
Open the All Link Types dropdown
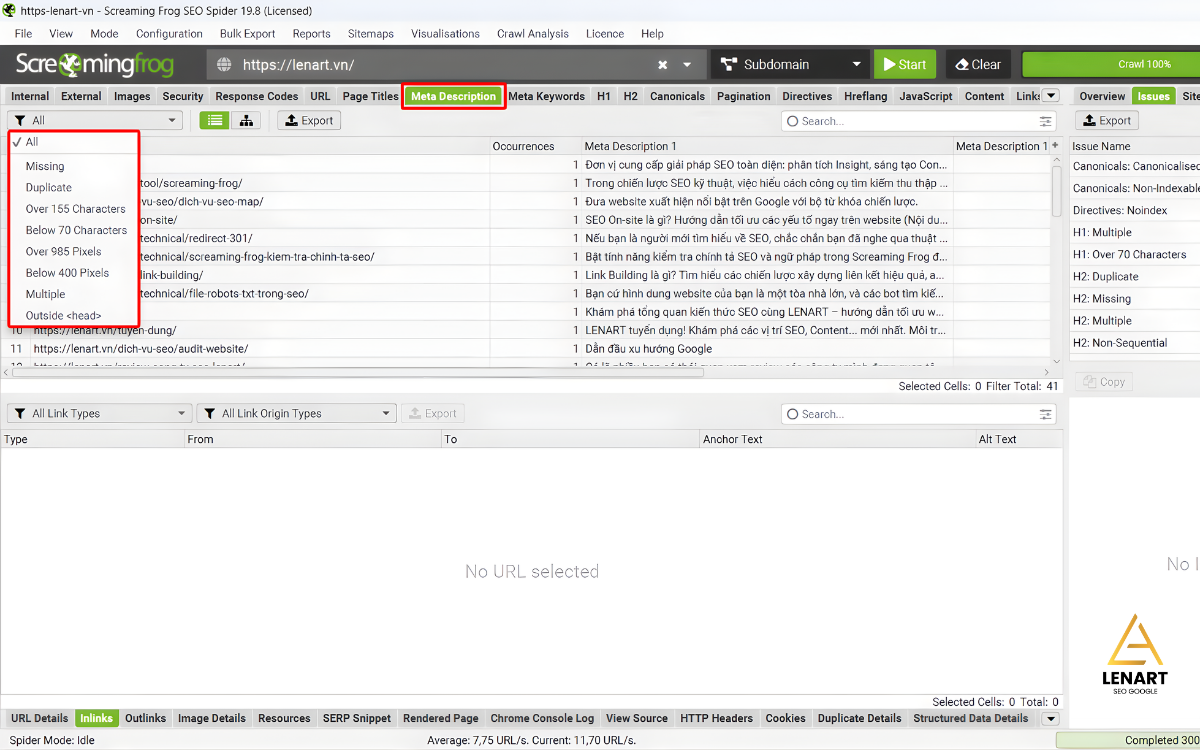point(98,414)
